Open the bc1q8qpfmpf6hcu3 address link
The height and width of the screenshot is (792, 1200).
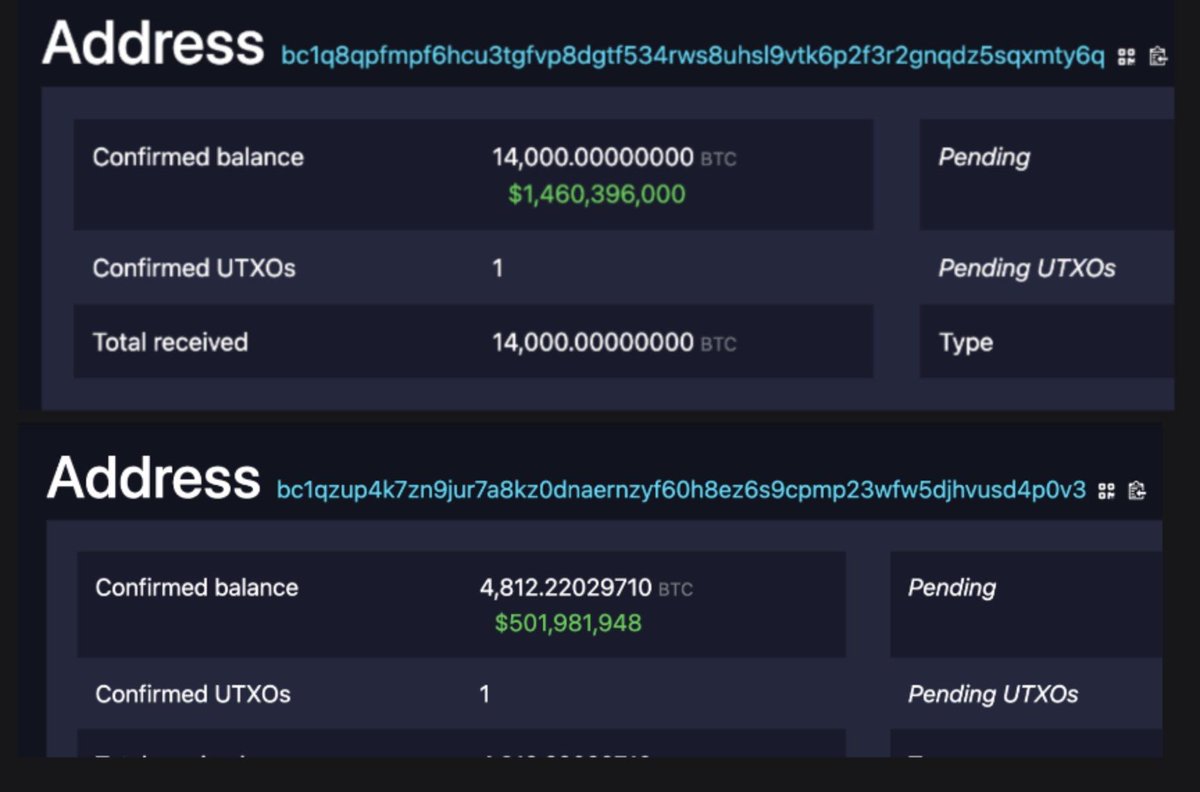coord(693,57)
